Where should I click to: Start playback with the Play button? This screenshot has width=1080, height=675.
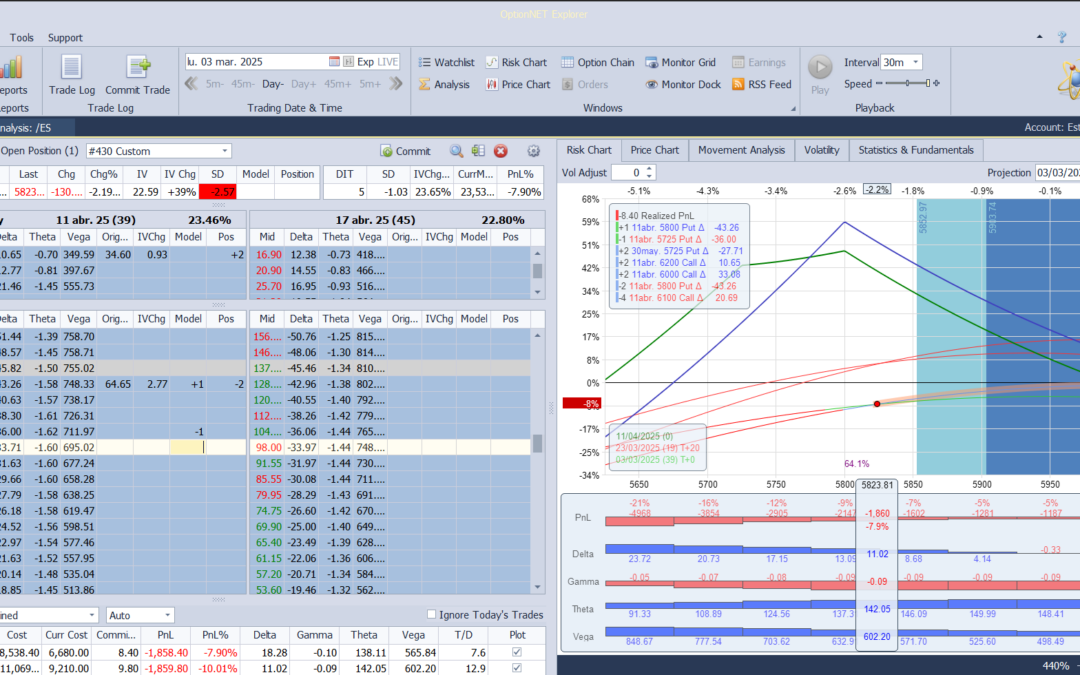click(x=820, y=74)
